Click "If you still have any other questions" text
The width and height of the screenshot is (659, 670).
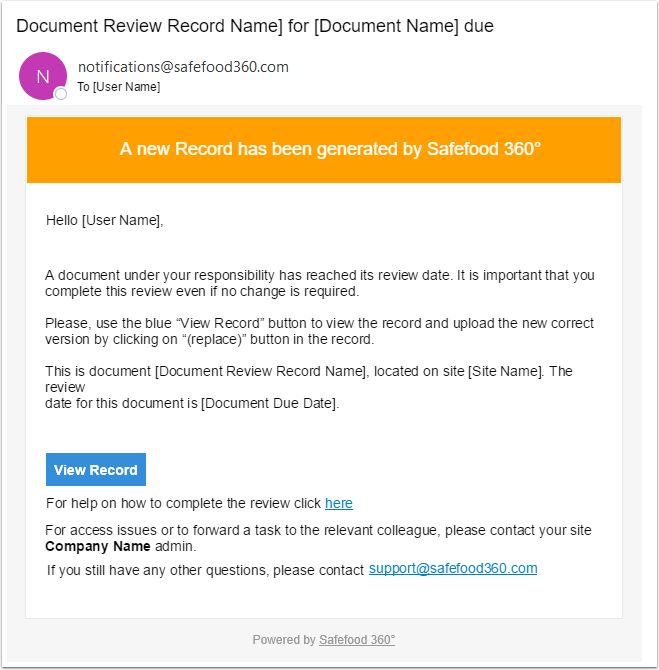[205, 570]
